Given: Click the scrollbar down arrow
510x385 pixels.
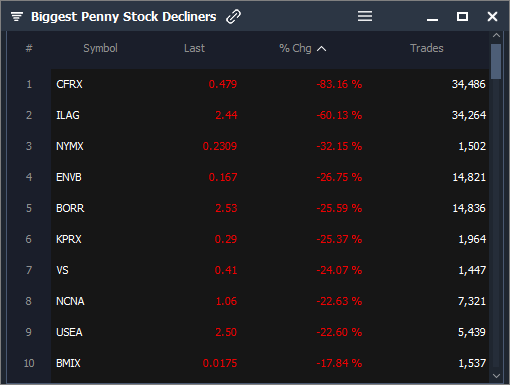Looking at the screenshot, I should point(496,376).
